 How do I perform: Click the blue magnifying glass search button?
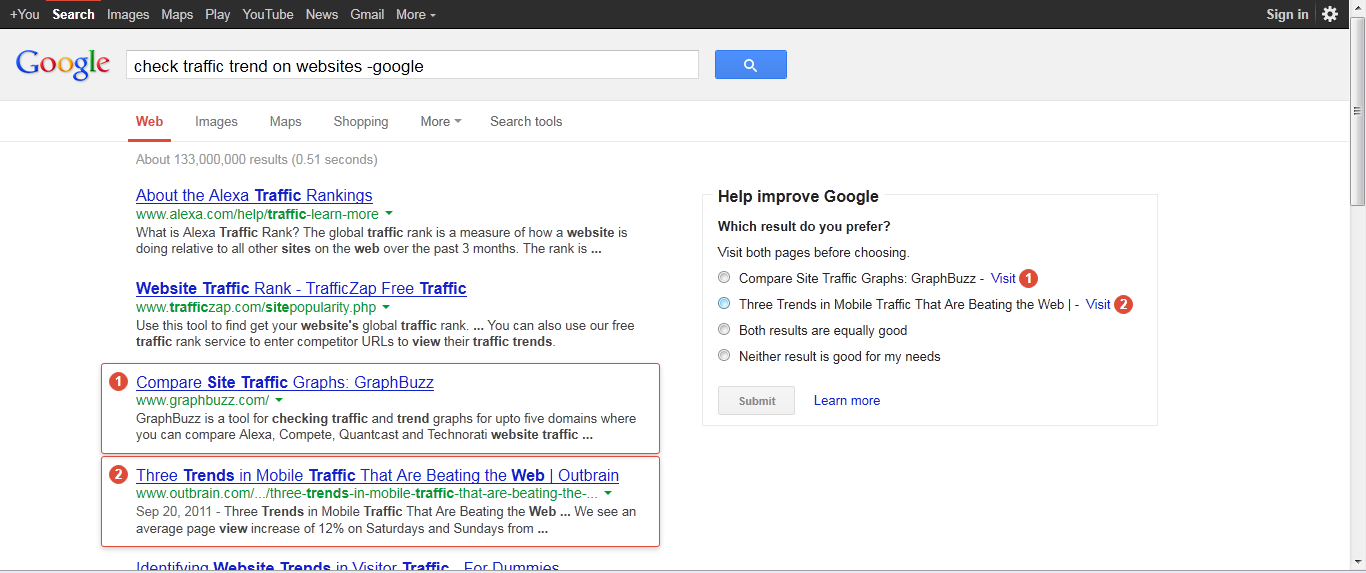(750, 65)
